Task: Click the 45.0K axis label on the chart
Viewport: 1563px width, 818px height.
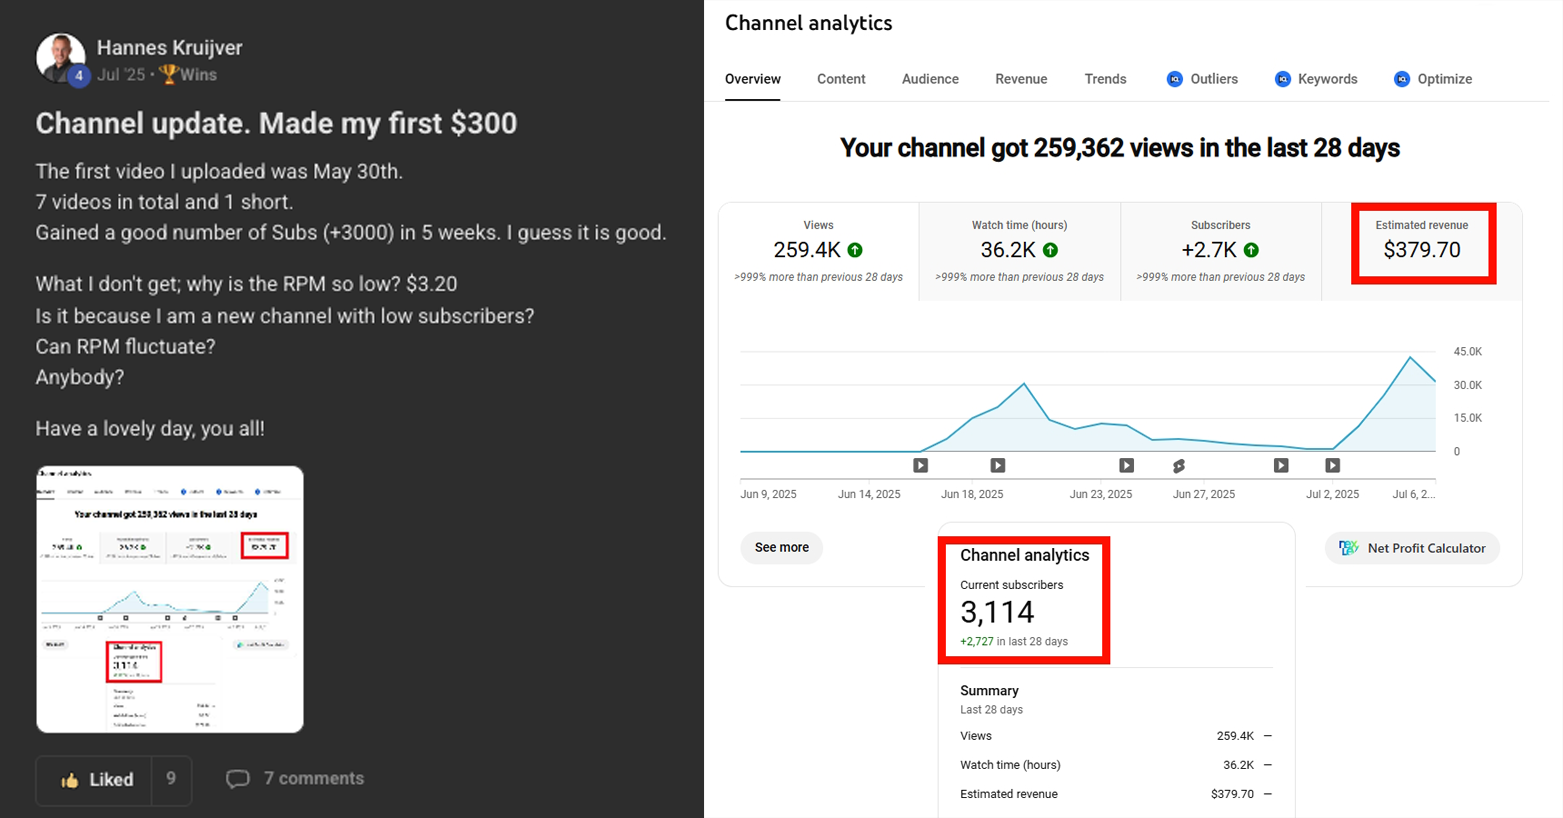Action: [1468, 352]
